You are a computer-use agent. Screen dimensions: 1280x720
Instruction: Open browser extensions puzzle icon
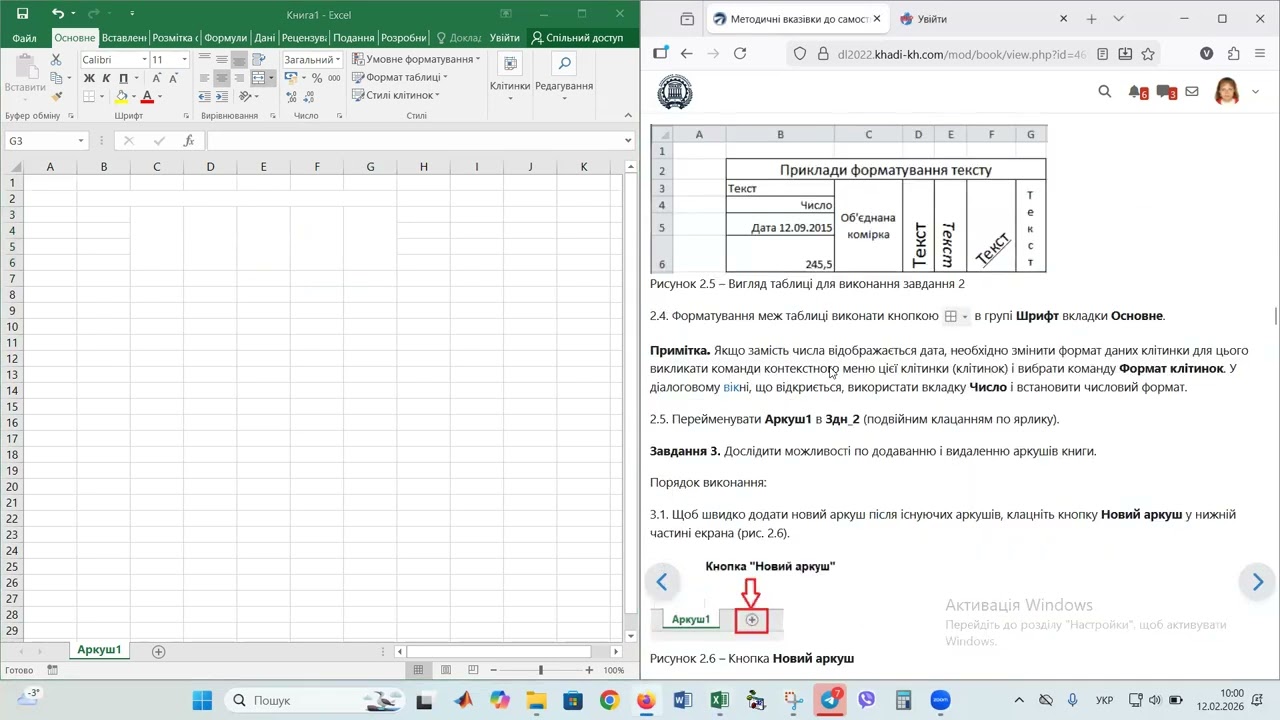point(1233,54)
